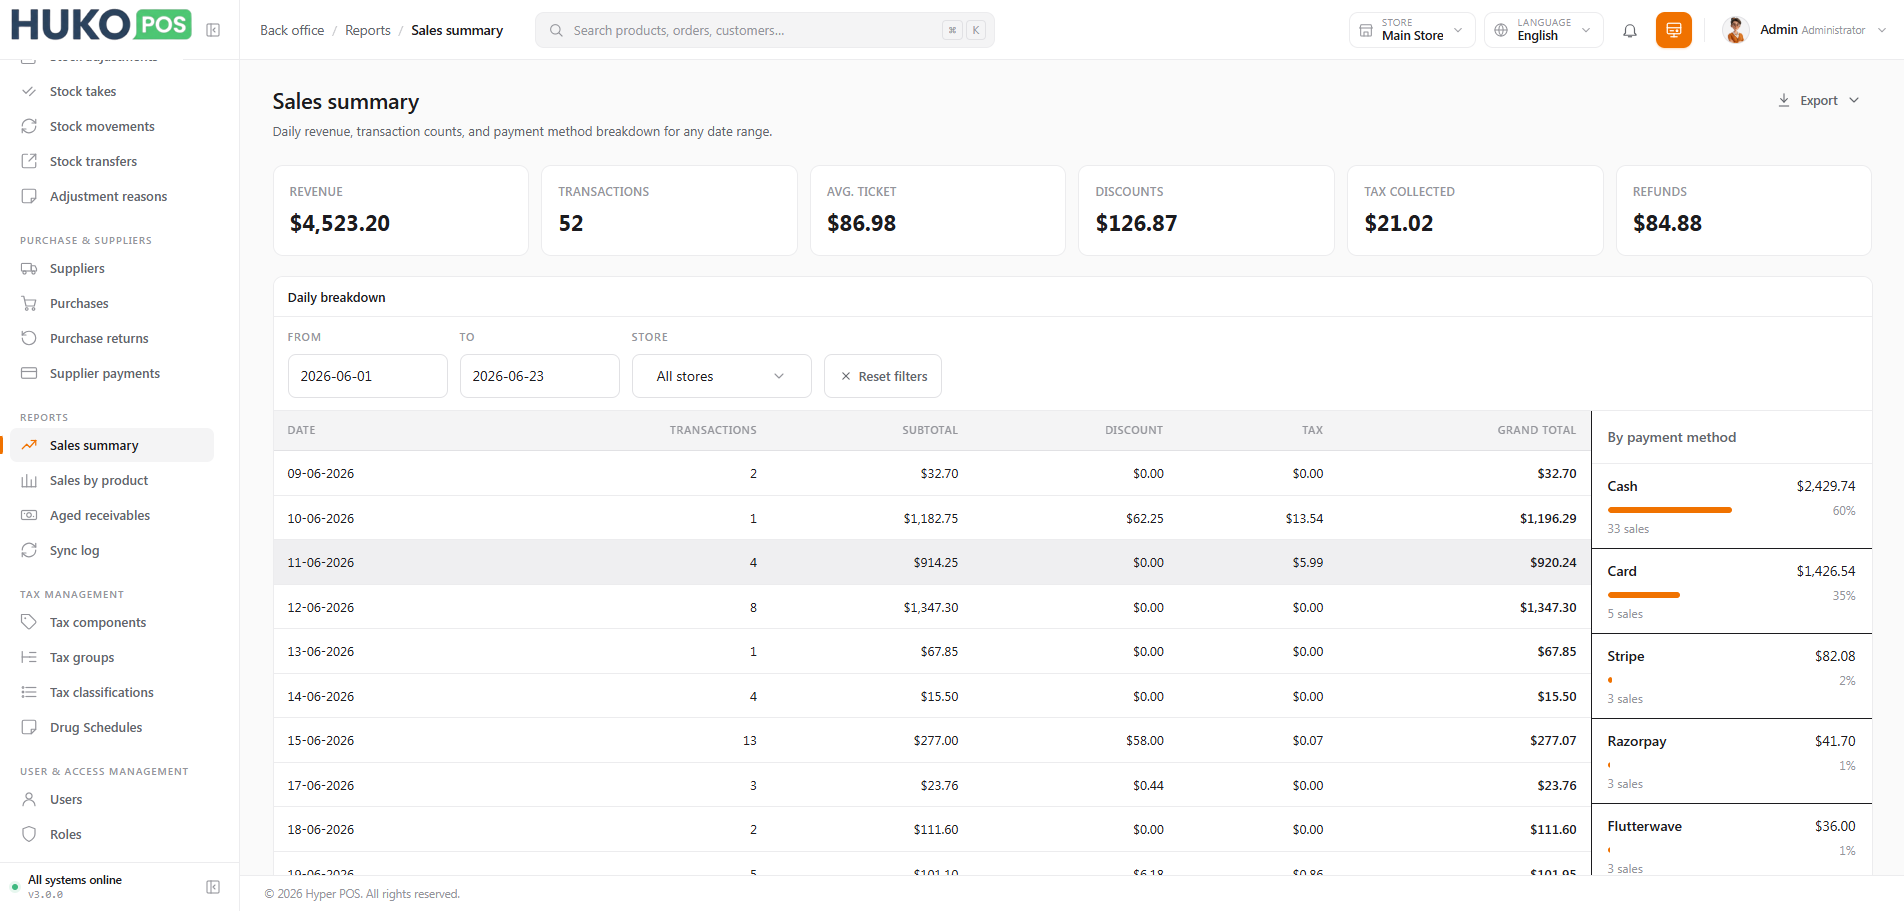1904x911 pixels.
Task: Click the From date field 2026-06-01
Action: pos(368,376)
